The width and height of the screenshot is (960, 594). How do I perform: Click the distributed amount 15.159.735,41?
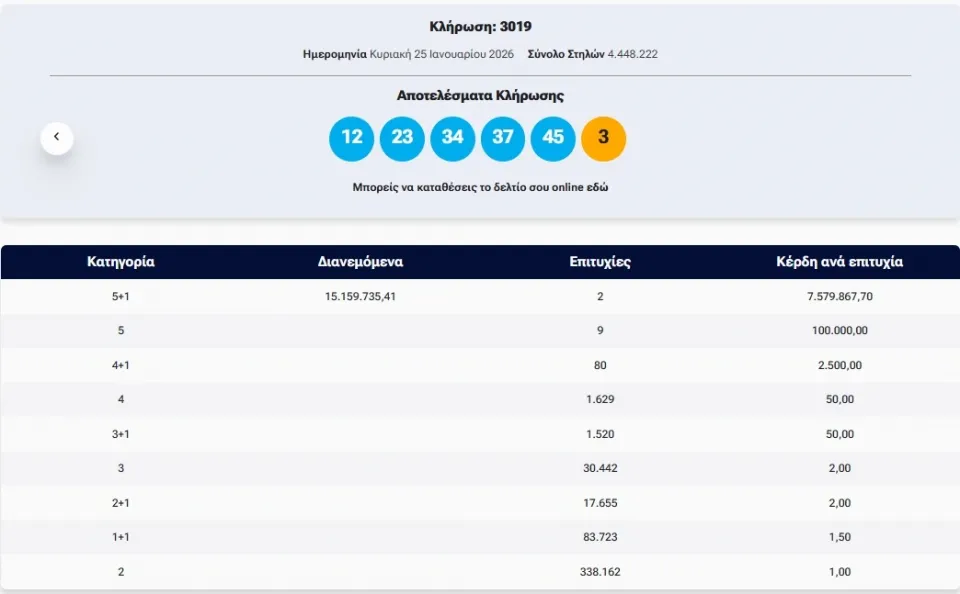[360, 296]
